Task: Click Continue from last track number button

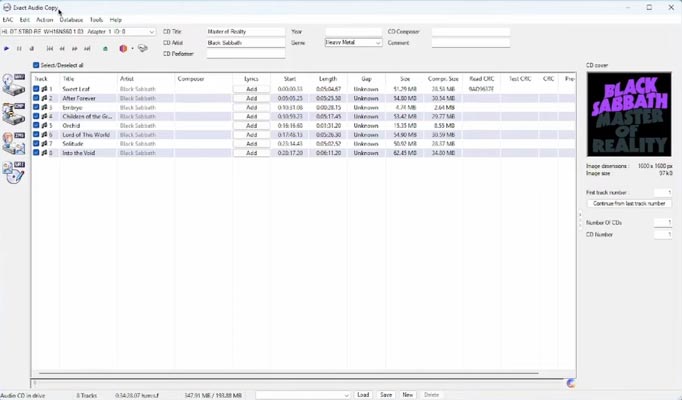Action: click(x=629, y=203)
